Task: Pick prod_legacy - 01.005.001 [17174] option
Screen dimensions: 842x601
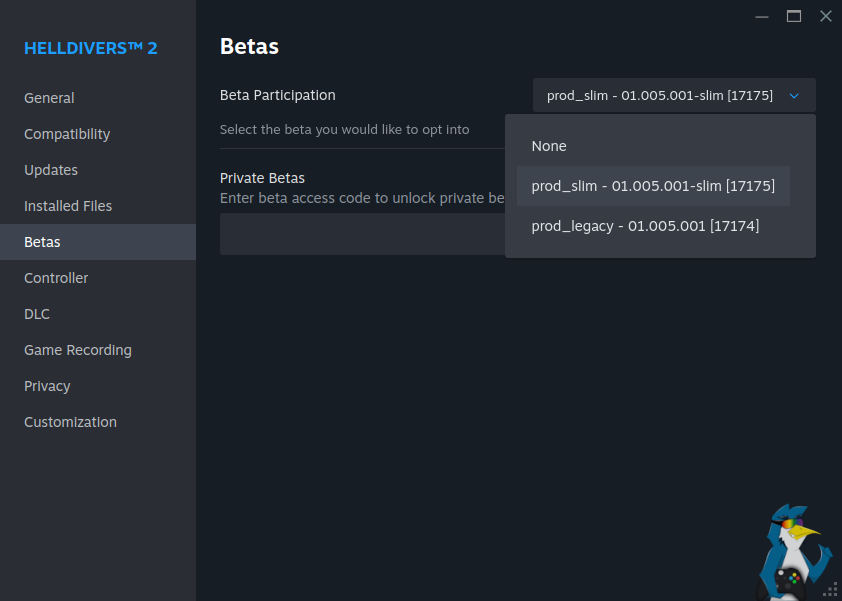Action: [645, 226]
